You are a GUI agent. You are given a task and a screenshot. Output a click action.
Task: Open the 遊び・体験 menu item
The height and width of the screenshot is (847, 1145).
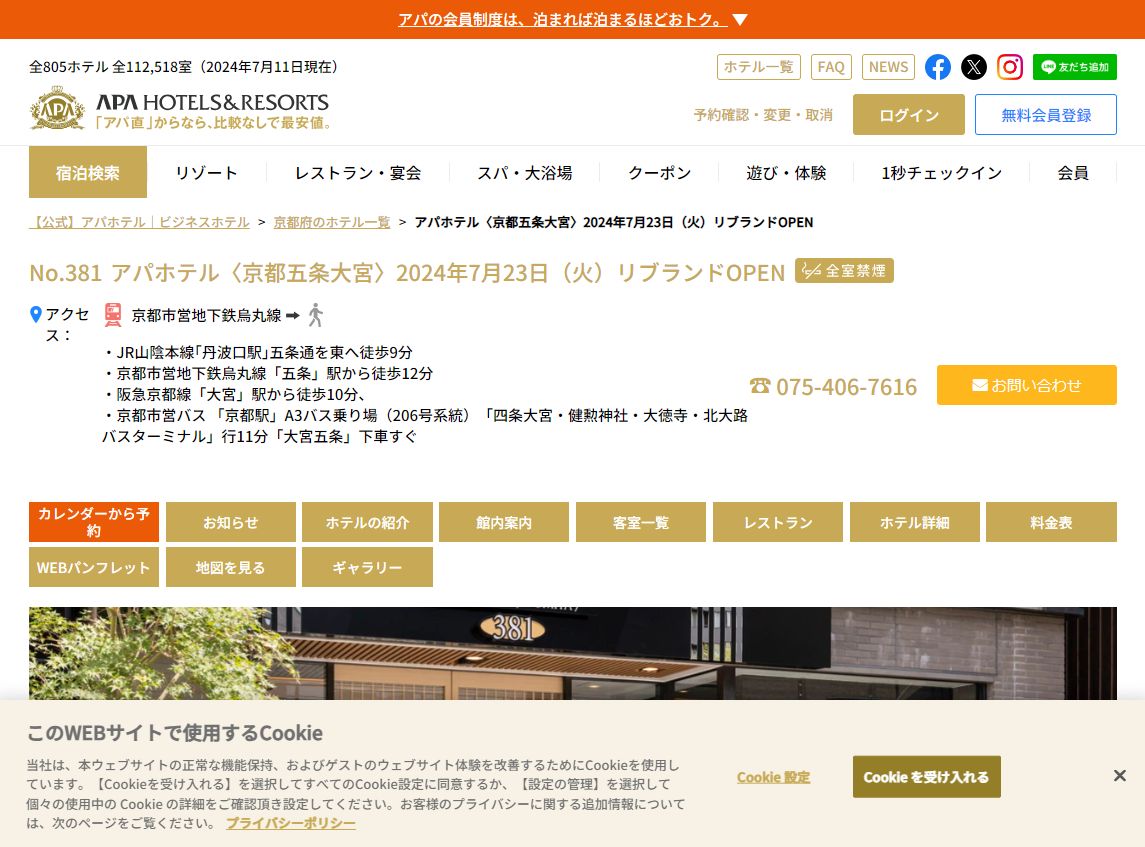coord(786,172)
